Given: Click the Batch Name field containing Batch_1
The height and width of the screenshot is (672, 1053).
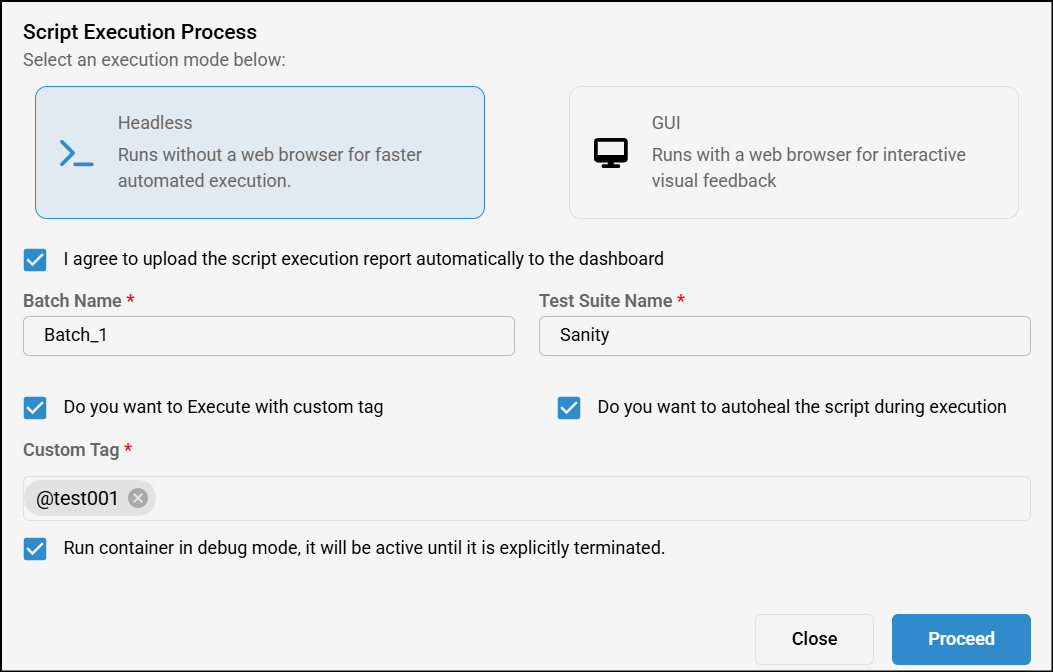Looking at the screenshot, I should tap(268, 336).
